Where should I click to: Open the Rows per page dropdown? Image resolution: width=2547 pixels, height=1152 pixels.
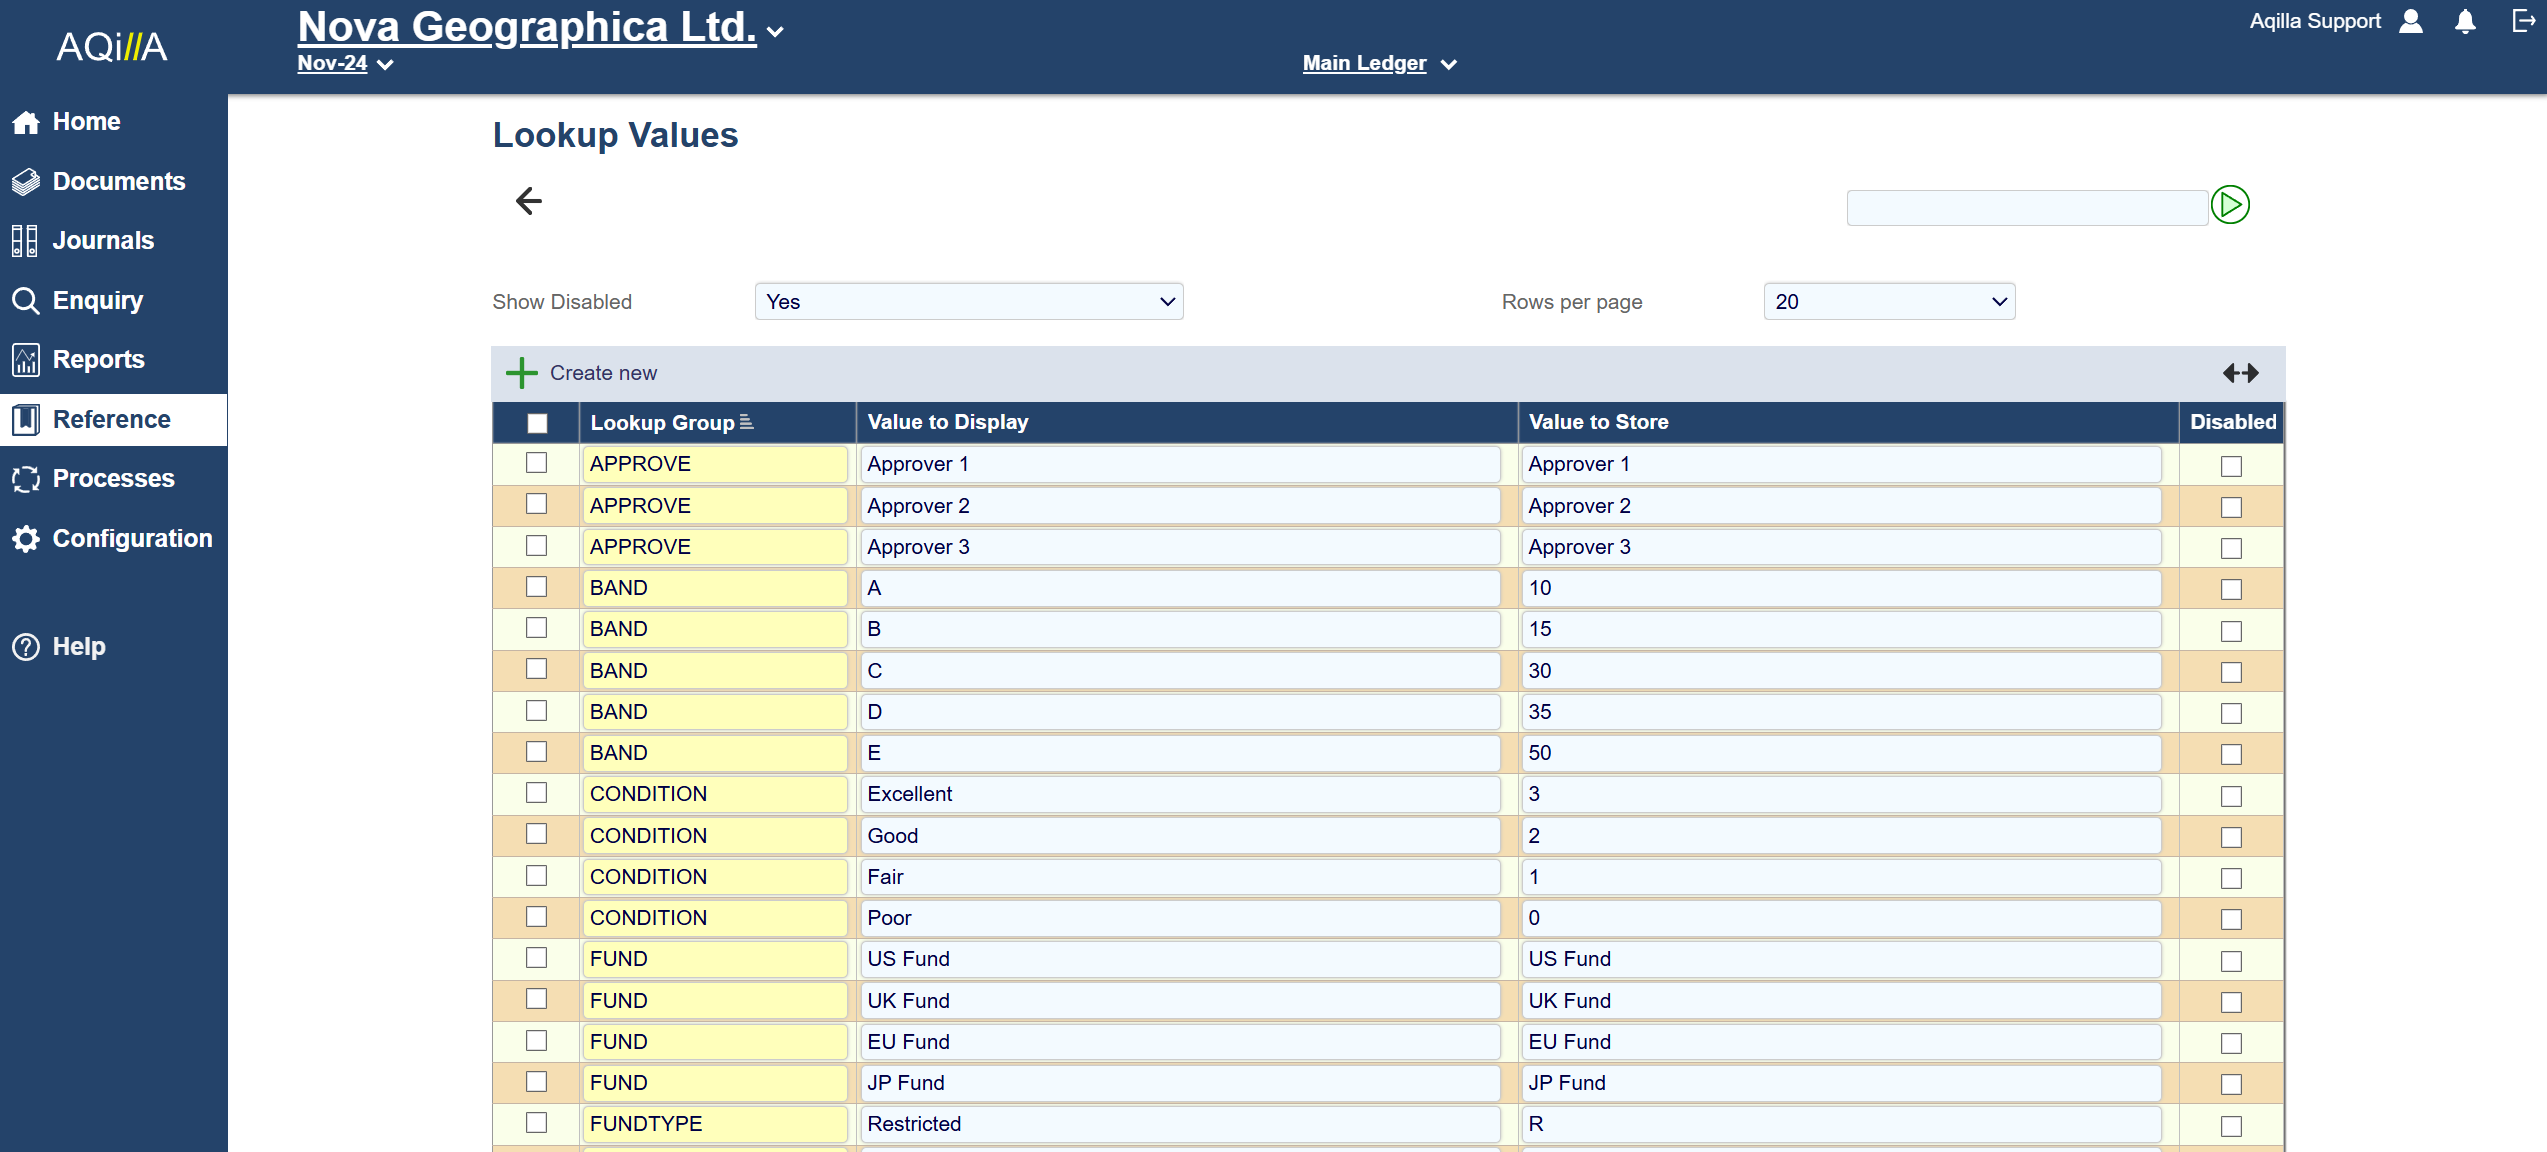pos(1888,302)
